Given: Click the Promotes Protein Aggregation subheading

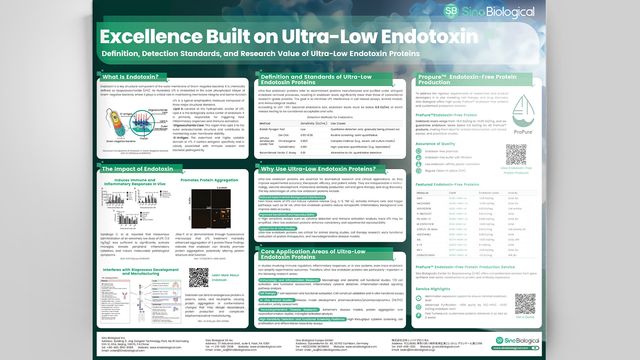Looking at the screenshot, I should click(209, 180).
